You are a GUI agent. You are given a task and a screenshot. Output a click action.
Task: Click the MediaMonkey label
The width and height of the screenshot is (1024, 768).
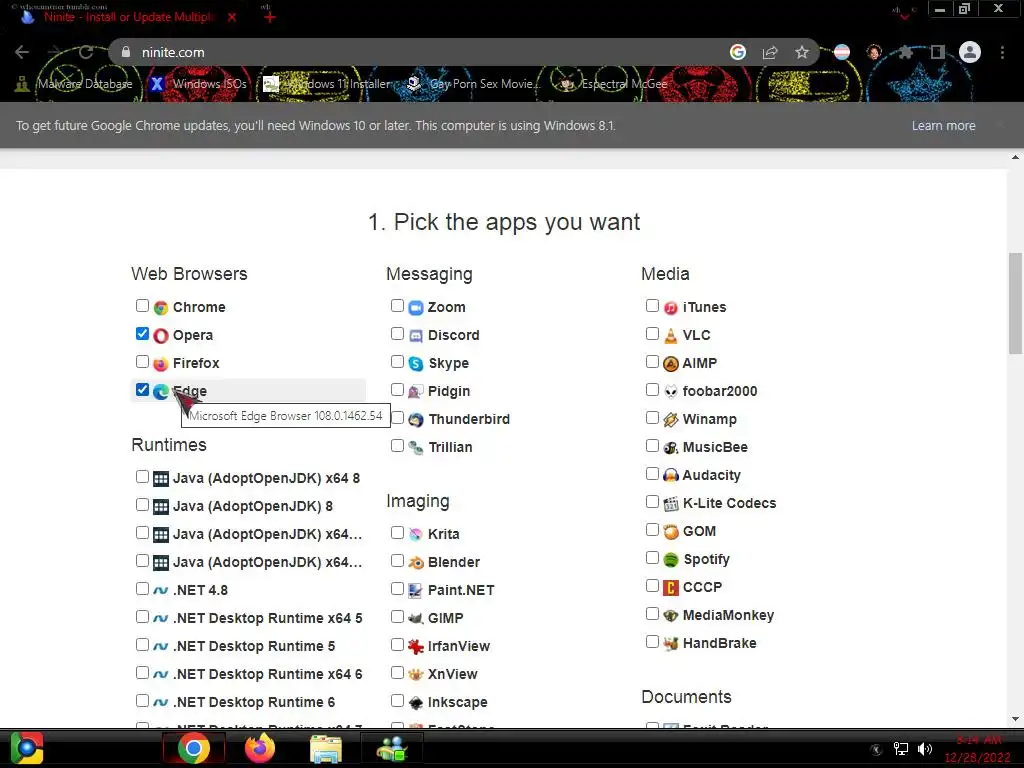[728, 615]
